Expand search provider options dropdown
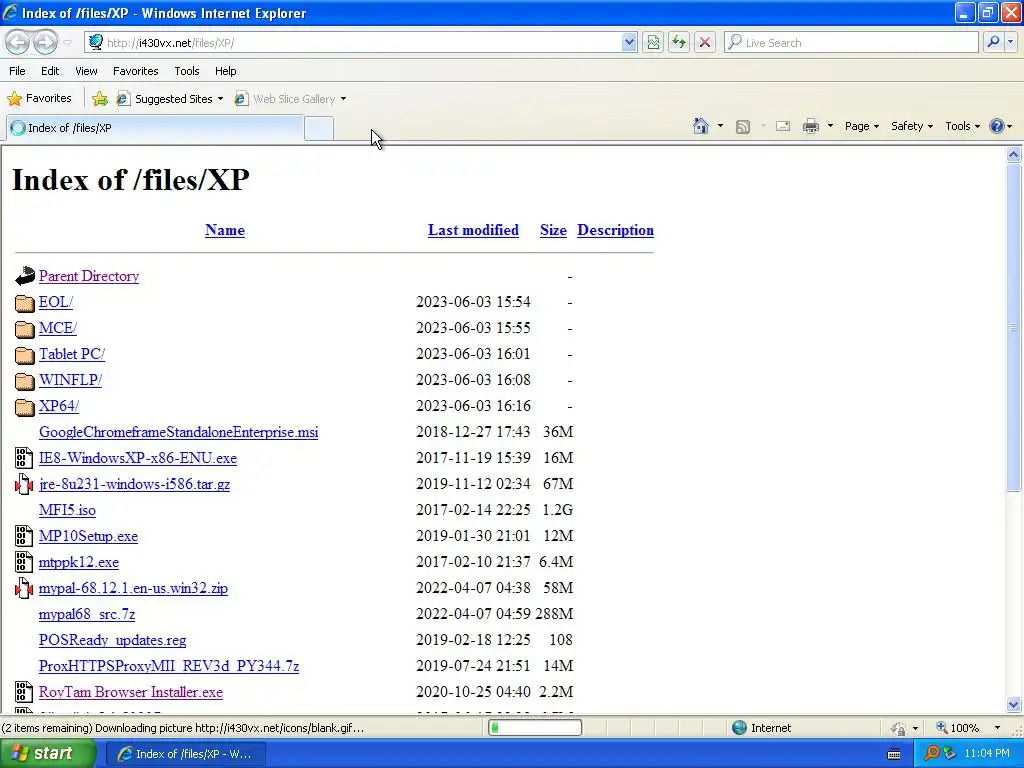Screen dimensions: 1024x768 1011,42
